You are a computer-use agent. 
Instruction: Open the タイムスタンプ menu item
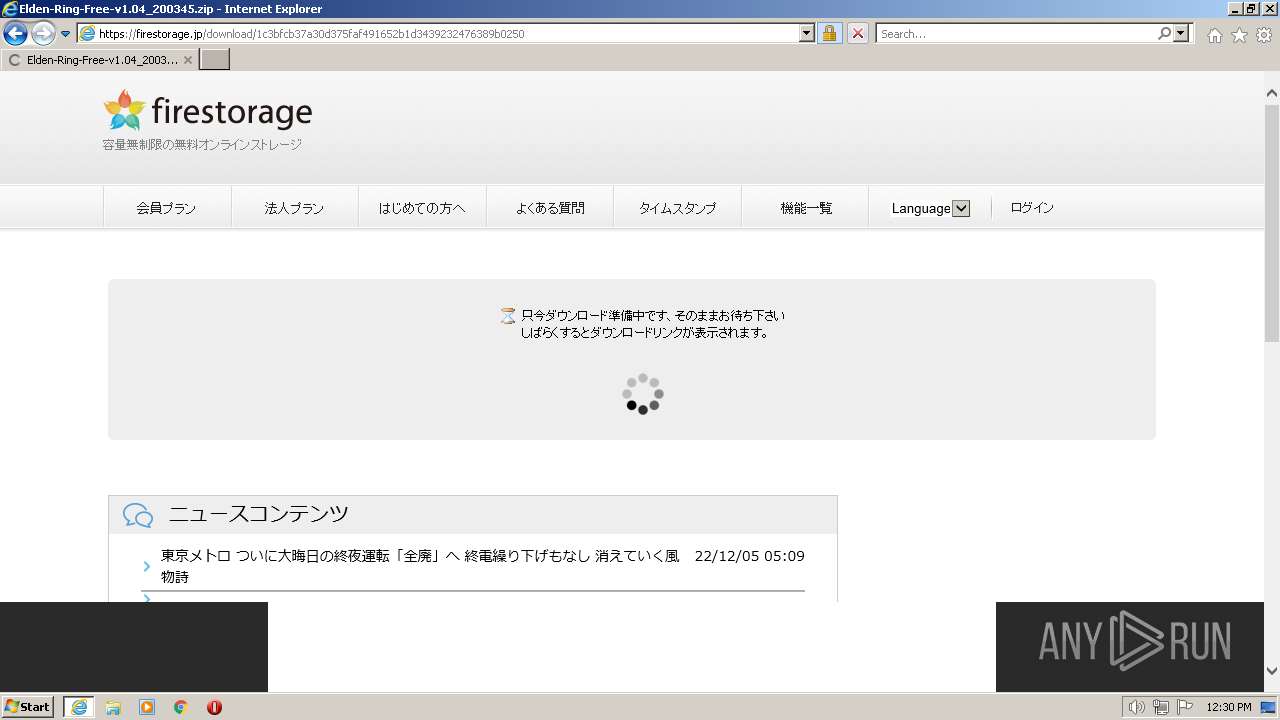(678, 208)
